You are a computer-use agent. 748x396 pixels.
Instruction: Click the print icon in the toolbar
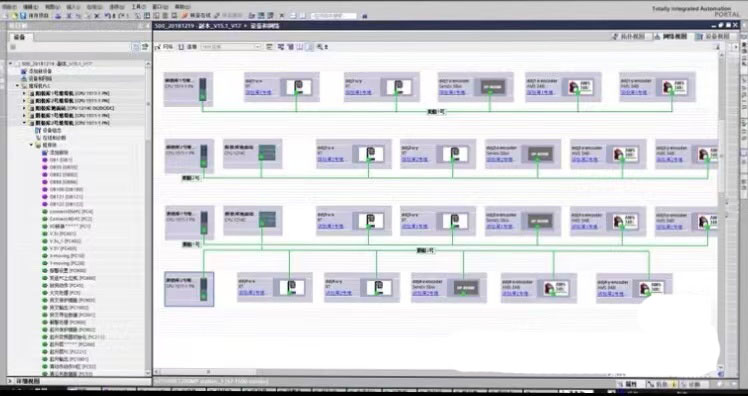pos(58,16)
